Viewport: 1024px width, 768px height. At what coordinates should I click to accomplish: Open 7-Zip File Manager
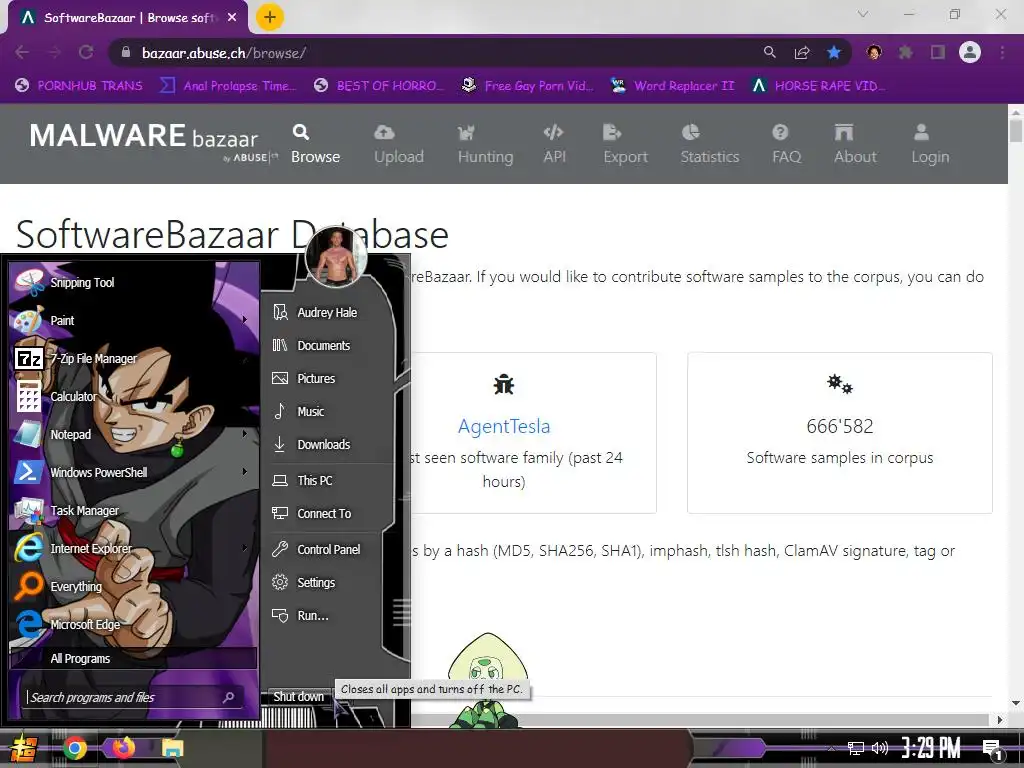(x=134, y=359)
